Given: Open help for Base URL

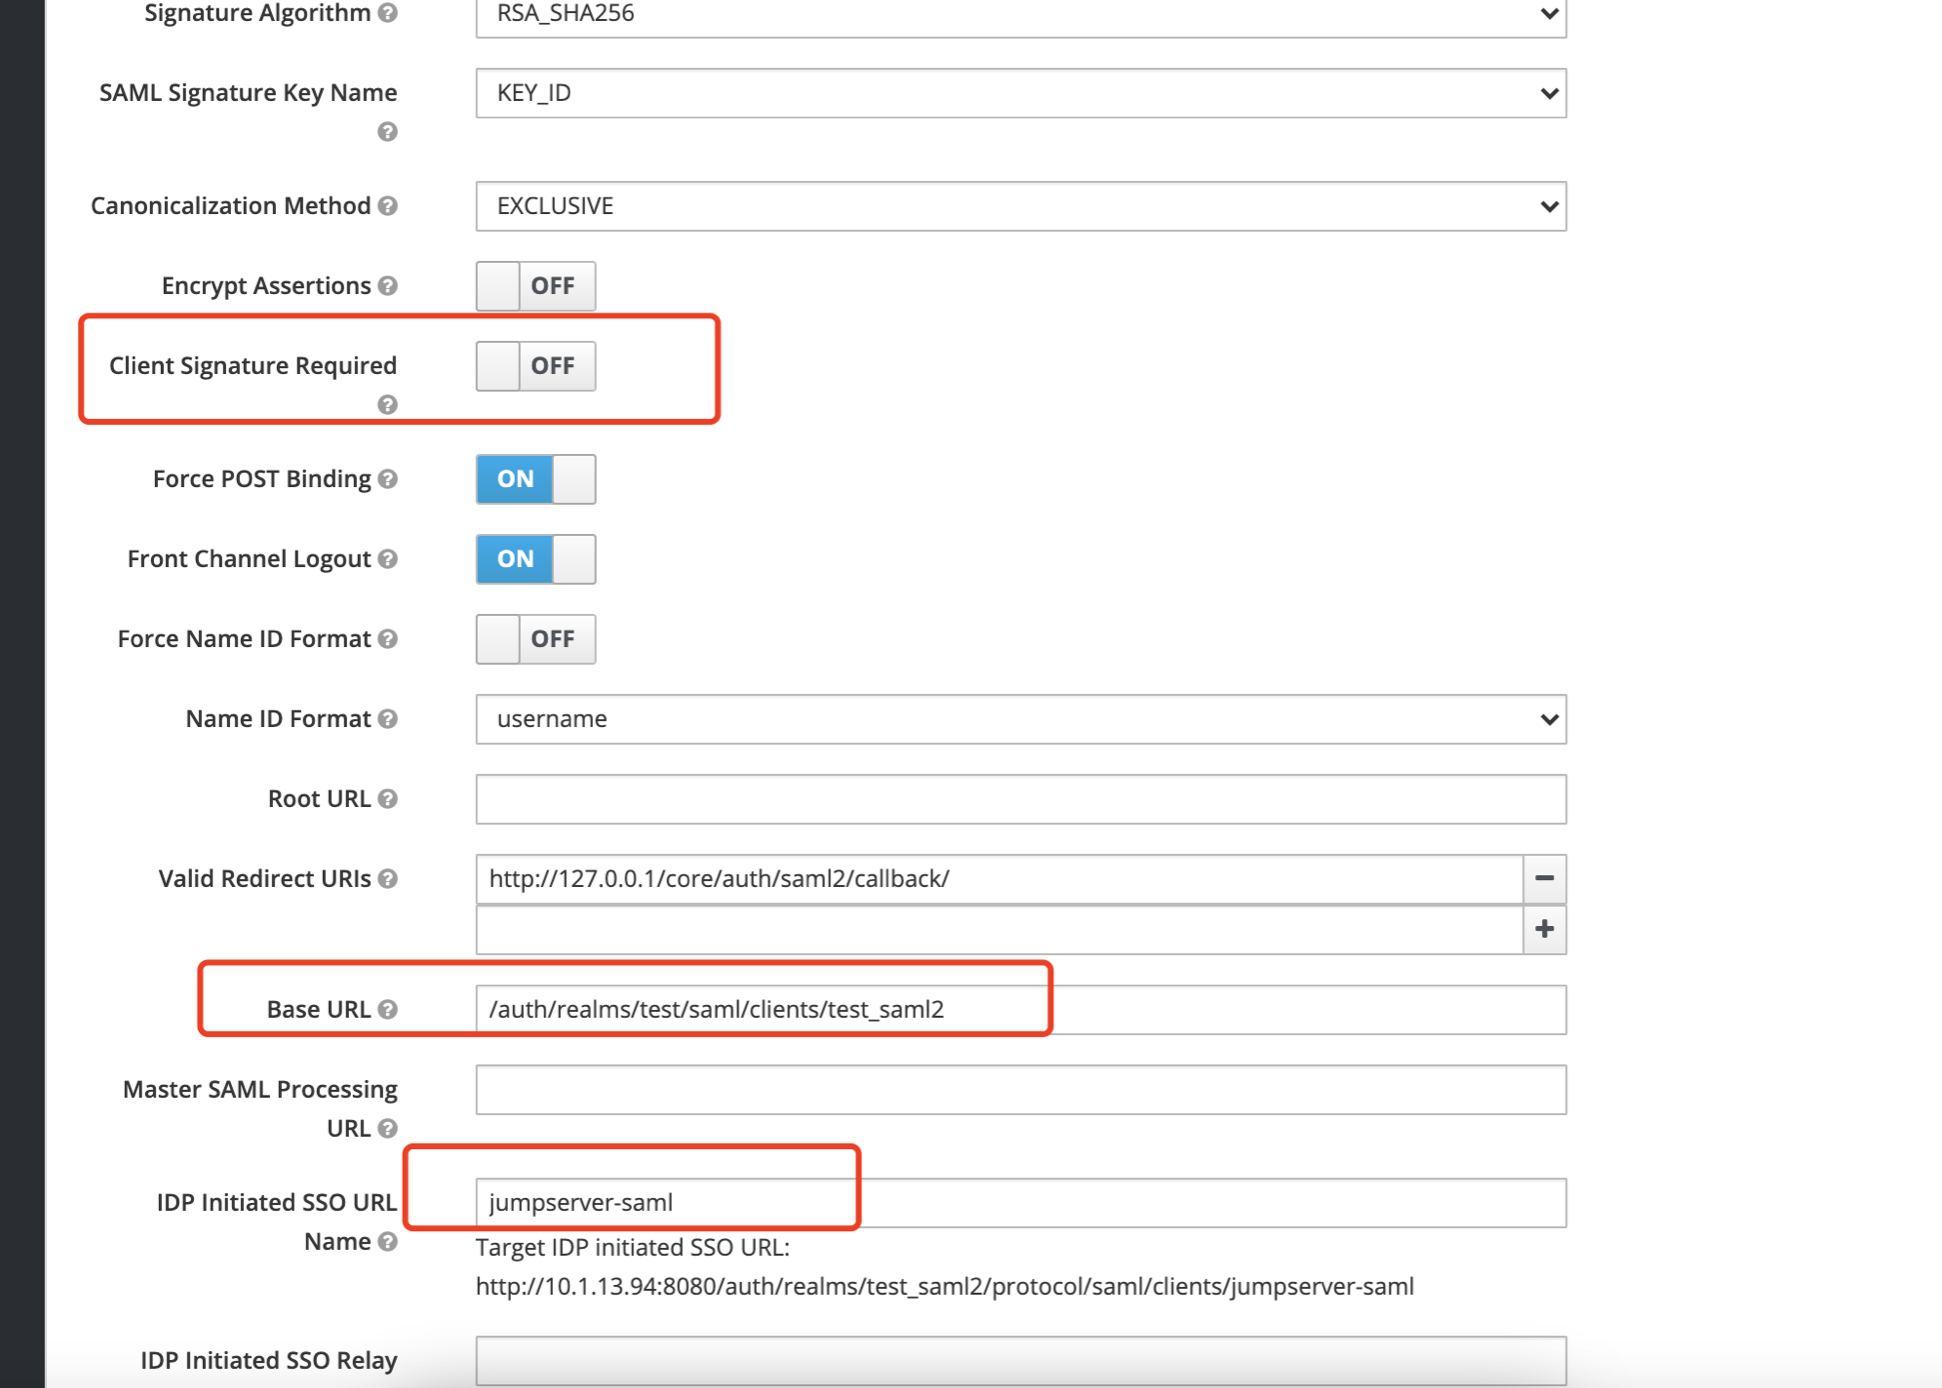Looking at the screenshot, I should tap(388, 1009).
